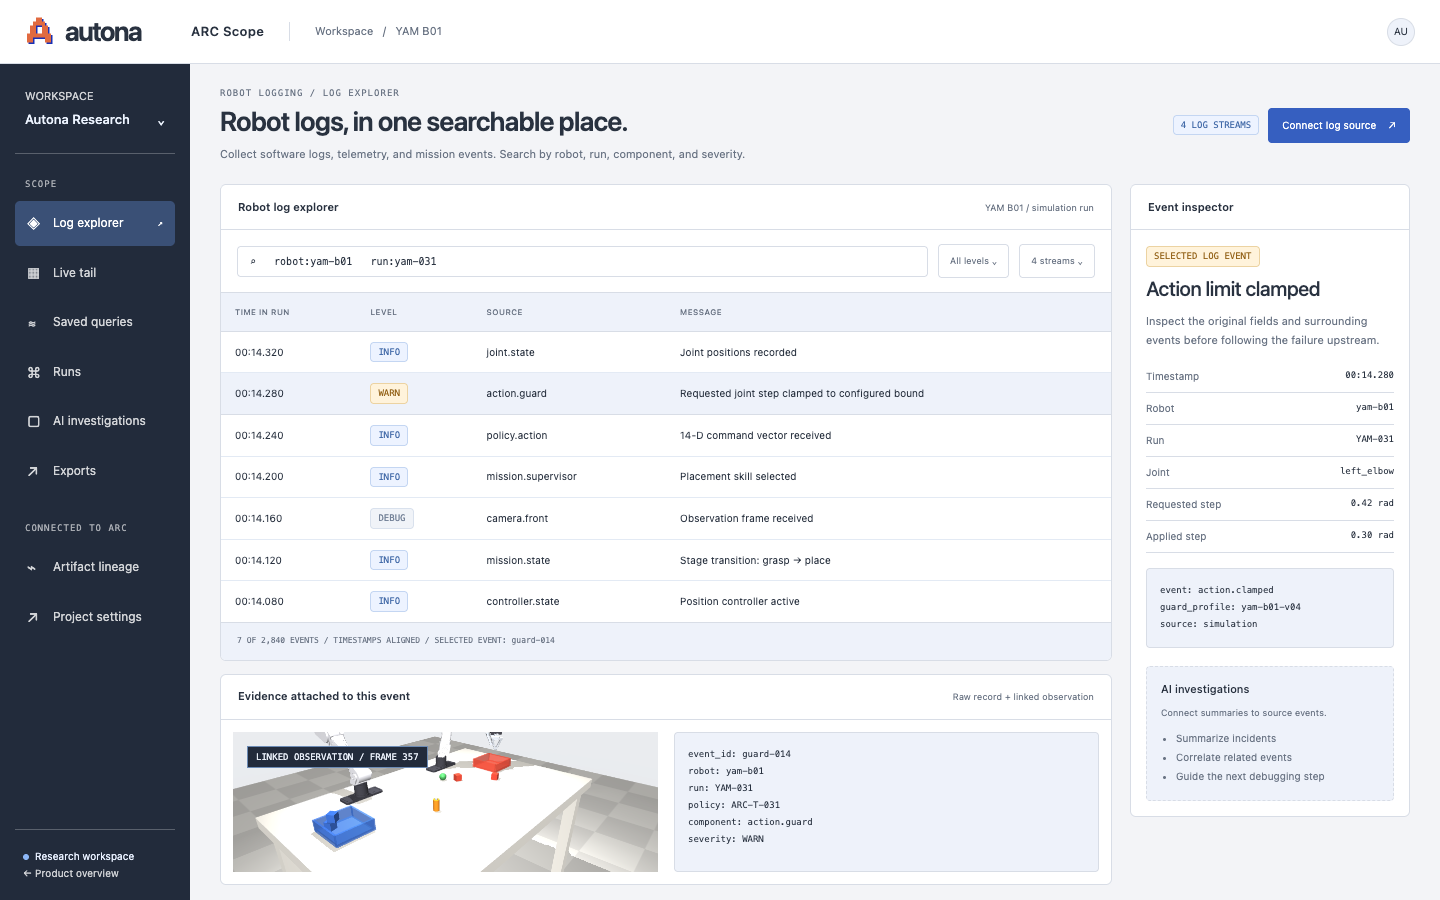Image resolution: width=1440 pixels, height=900 pixels.
Task: Click the external arrow on Connect log source
Action: point(1391,126)
